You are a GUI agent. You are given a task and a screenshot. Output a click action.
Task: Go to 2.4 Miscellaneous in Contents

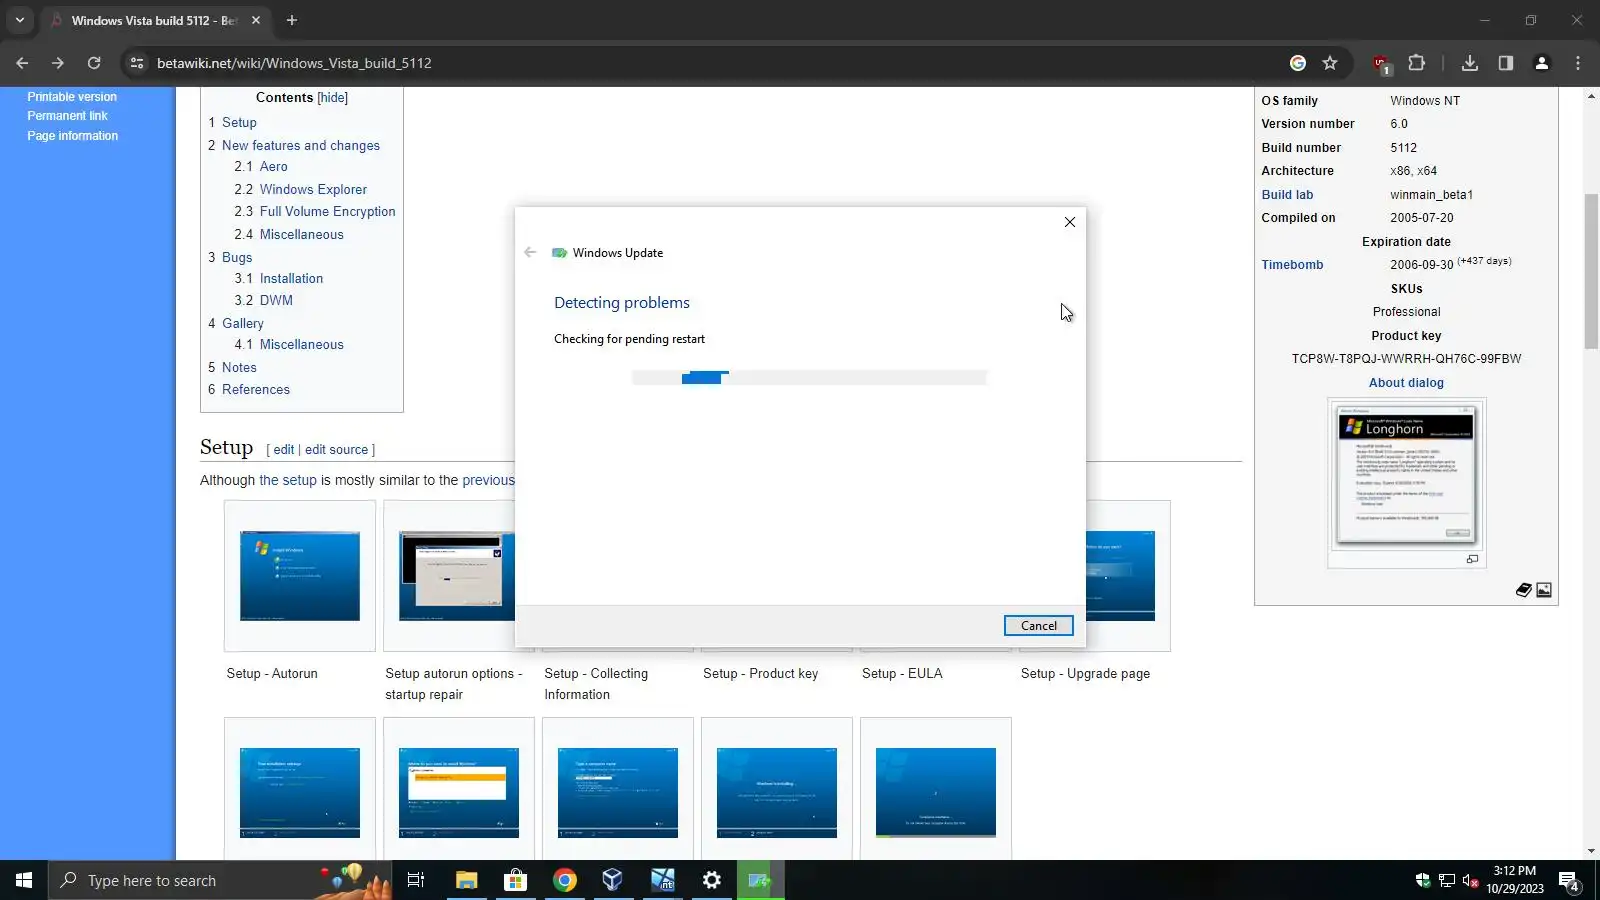point(301,234)
